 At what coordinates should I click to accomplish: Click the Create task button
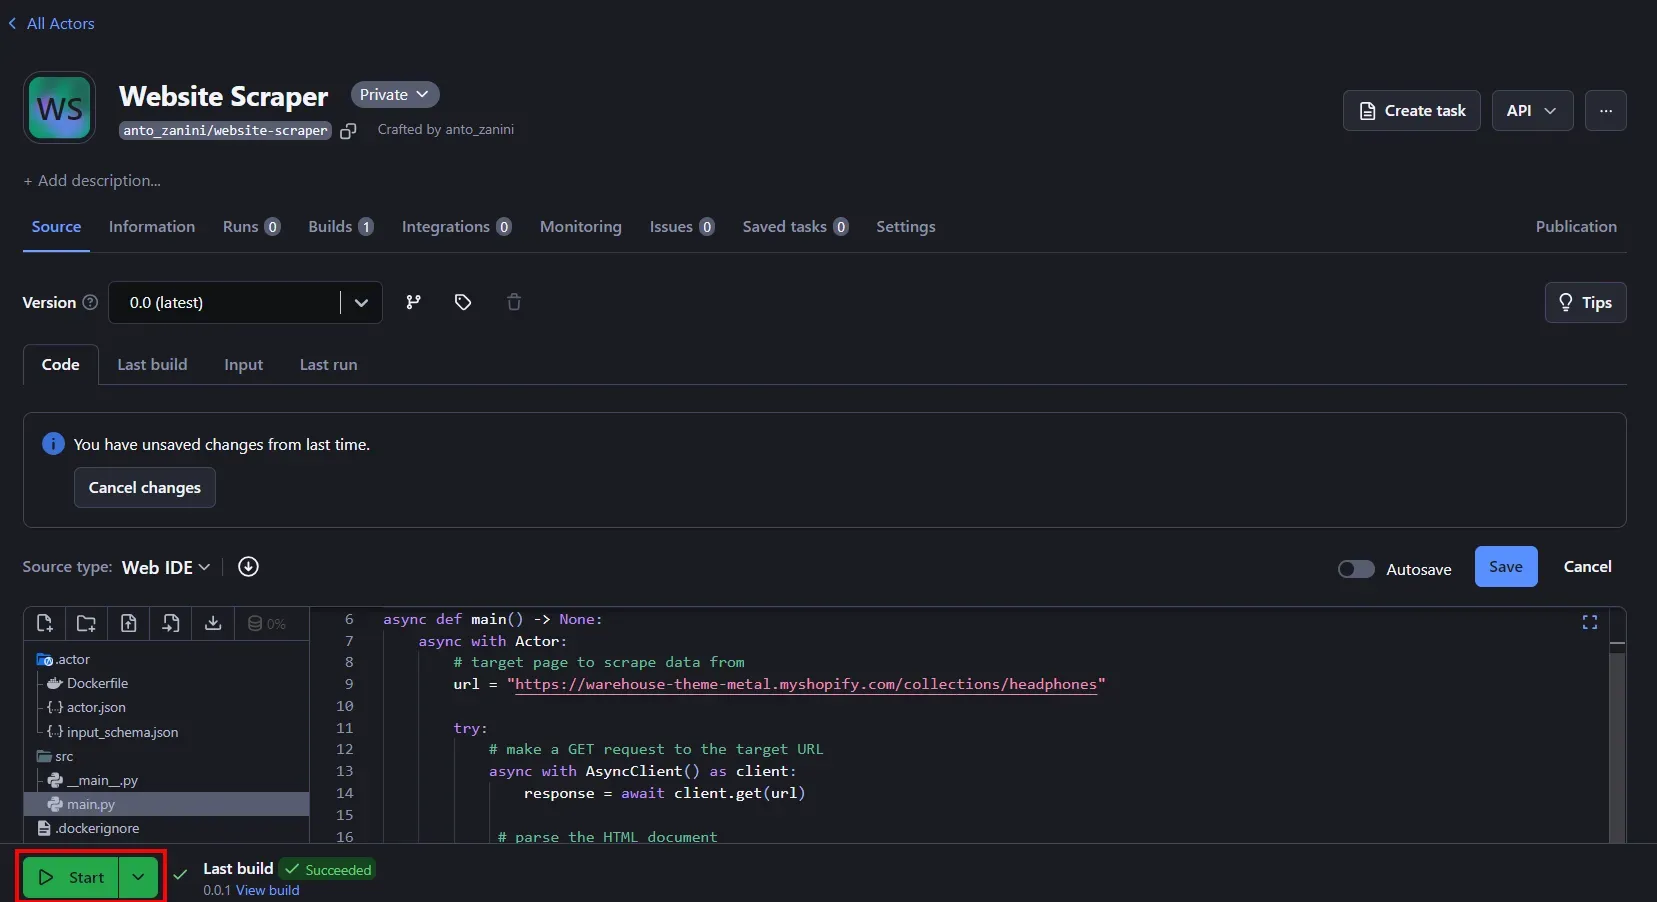point(1412,111)
